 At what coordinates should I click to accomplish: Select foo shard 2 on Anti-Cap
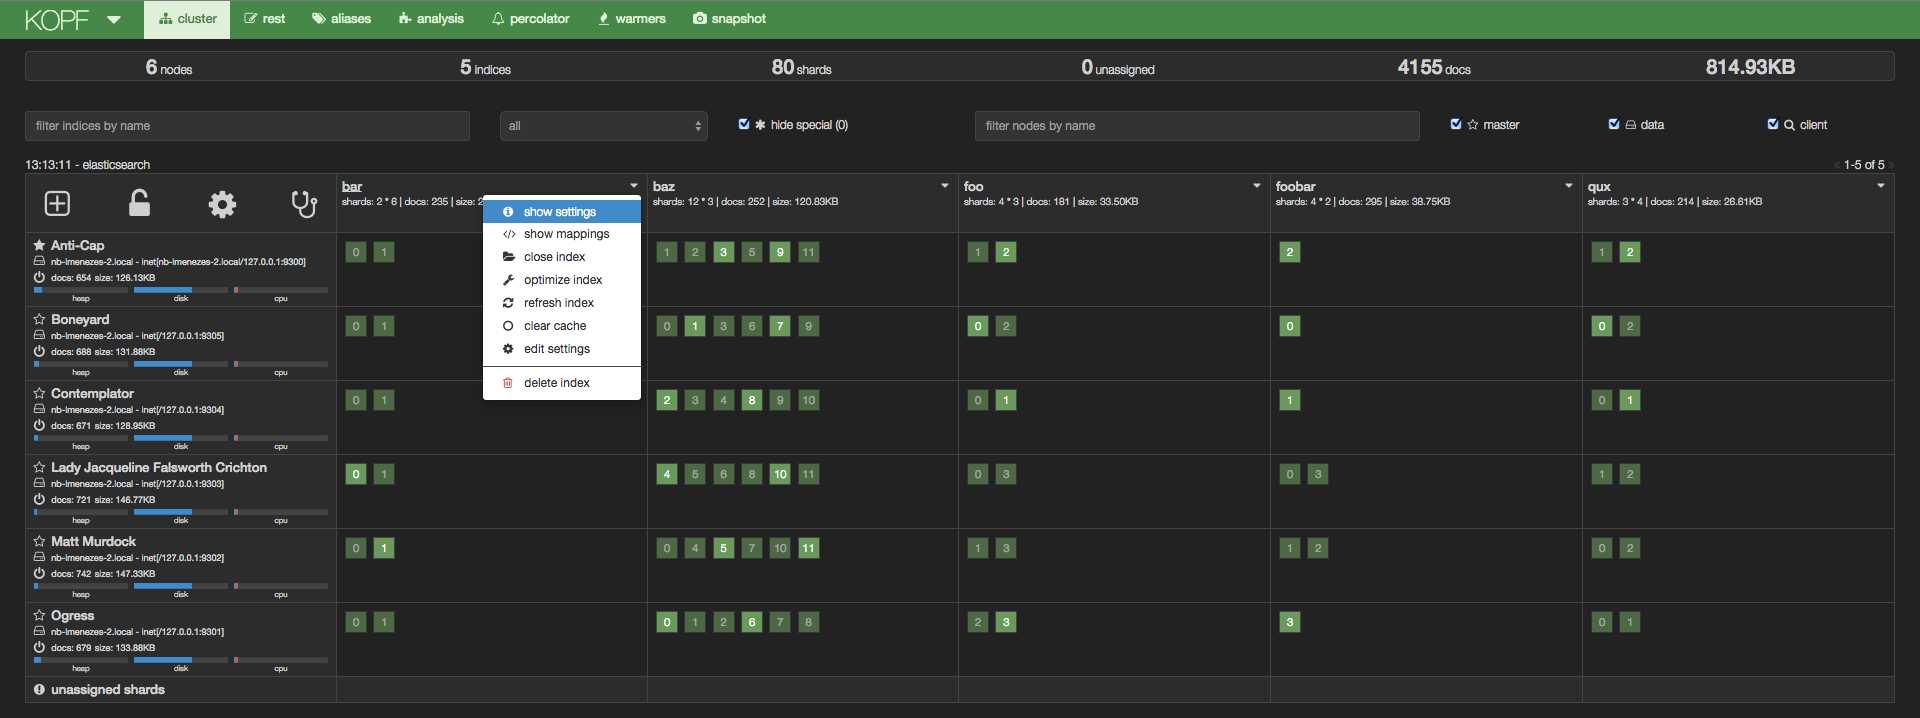click(x=1006, y=252)
